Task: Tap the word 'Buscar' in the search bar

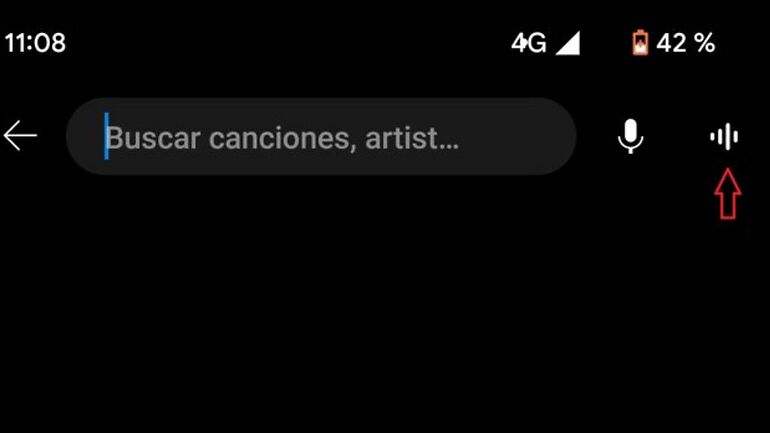Action: pos(153,138)
